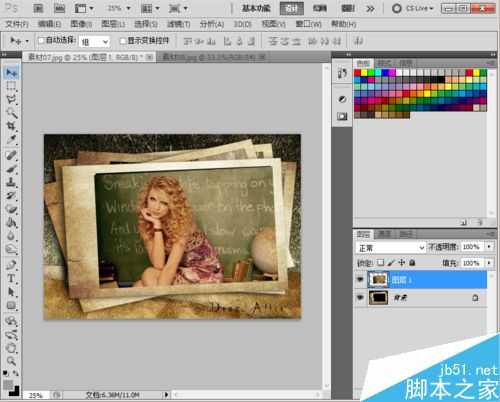Select the Clone Stamp tool
Screen dimensions: 500x402
(11, 182)
